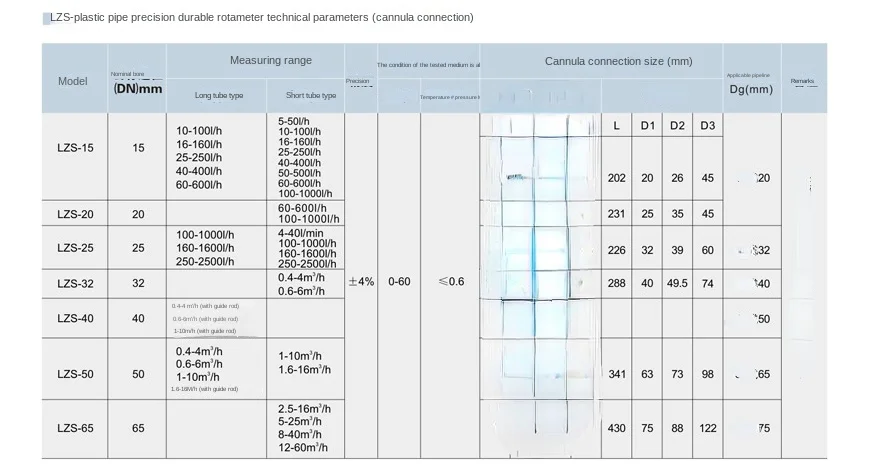This screenshot has width=869, height=471.
Task: Select D2 value '49.5'
Action: 677,284
